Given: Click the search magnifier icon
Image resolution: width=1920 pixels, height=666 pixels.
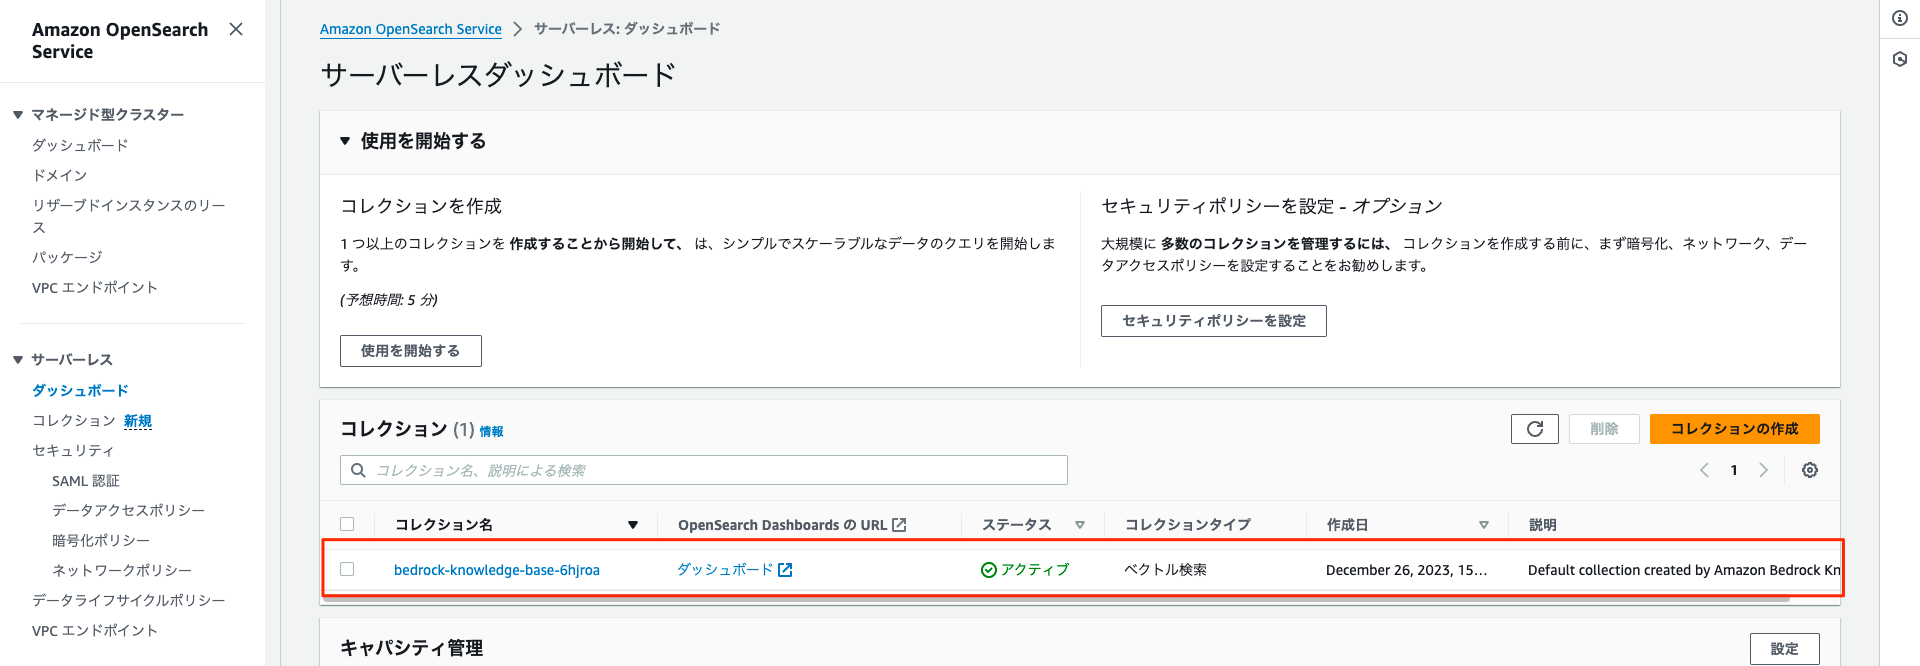Looking at the screenshot, I should [x=358, y=470].
